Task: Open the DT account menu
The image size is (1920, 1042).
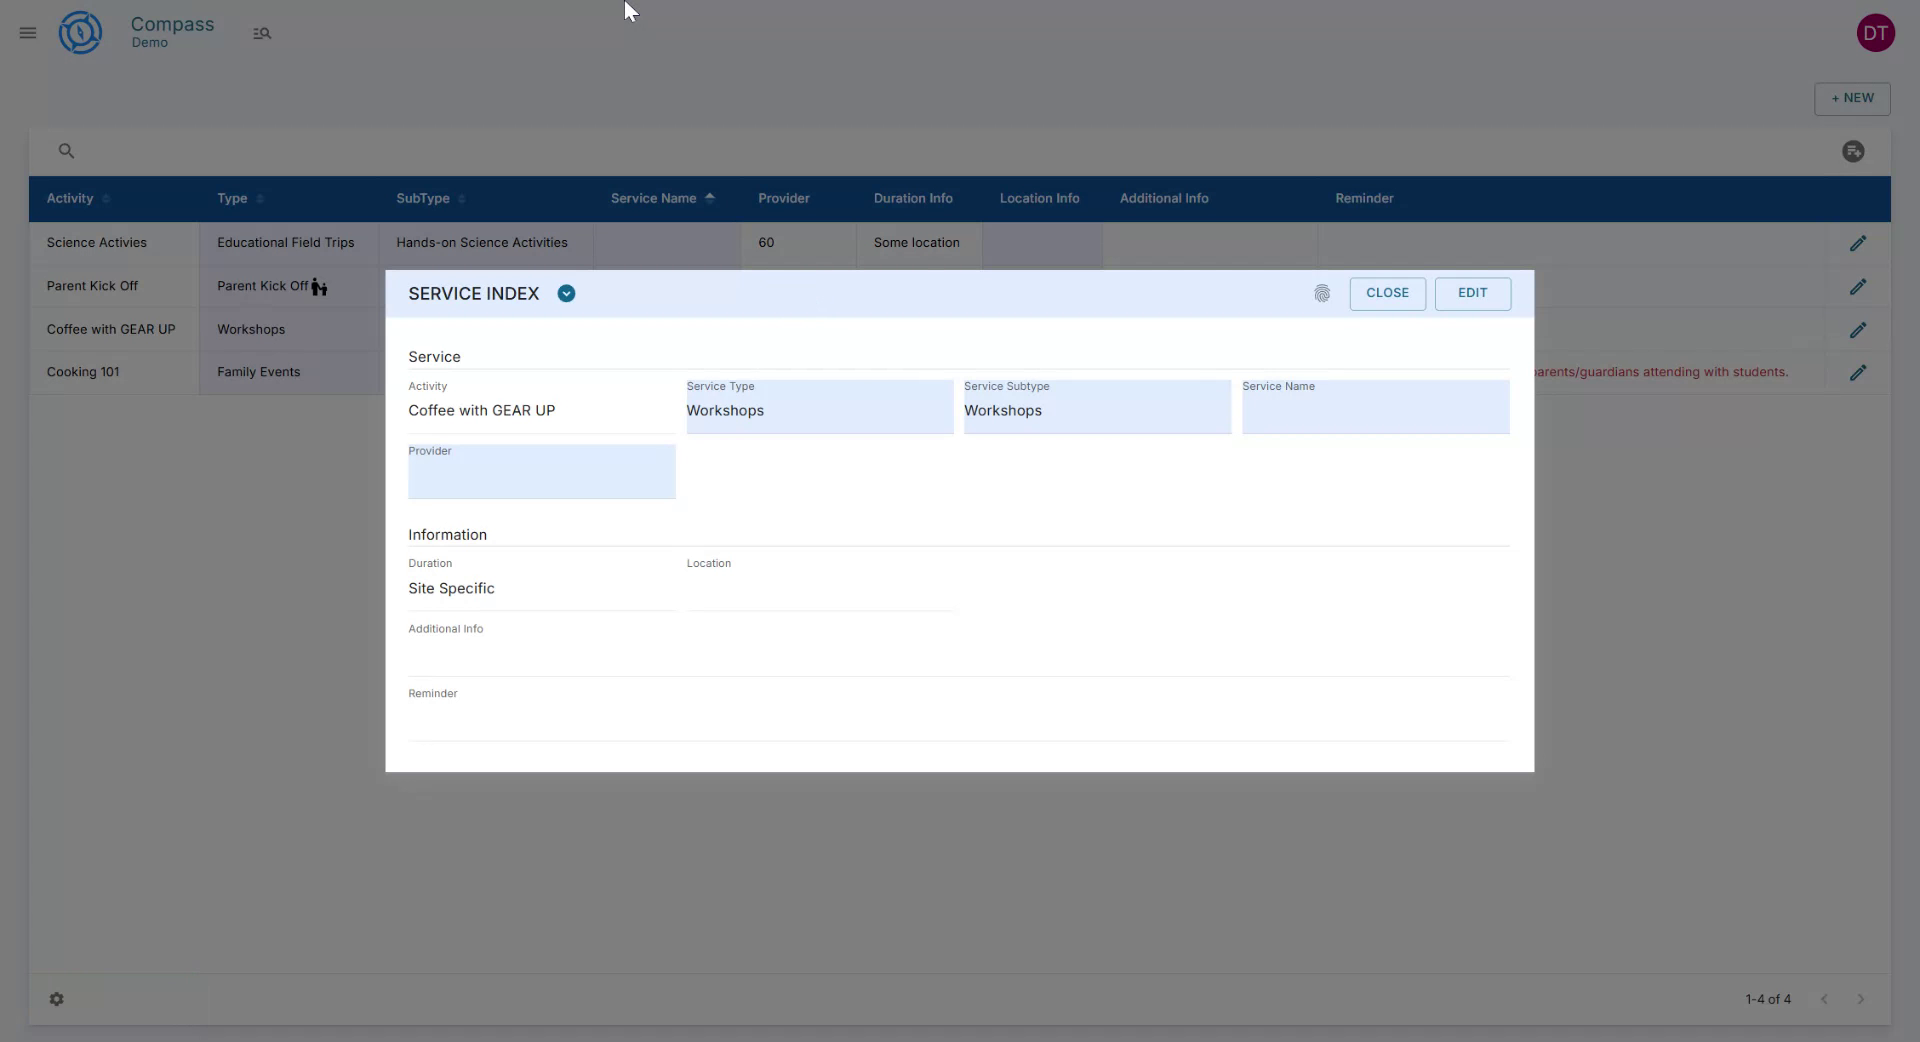Action: (x=1876, y=32)
